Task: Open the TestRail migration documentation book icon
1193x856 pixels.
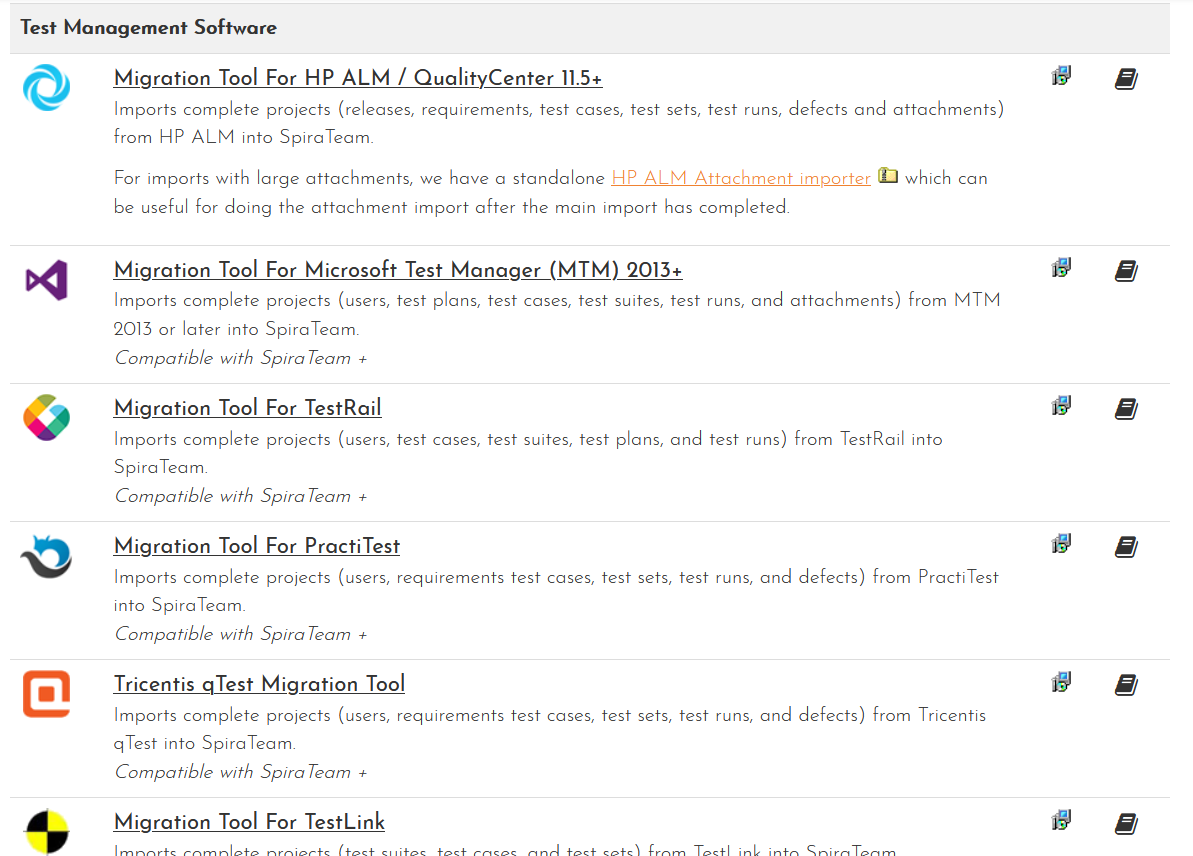Action: pos(1126,409)
